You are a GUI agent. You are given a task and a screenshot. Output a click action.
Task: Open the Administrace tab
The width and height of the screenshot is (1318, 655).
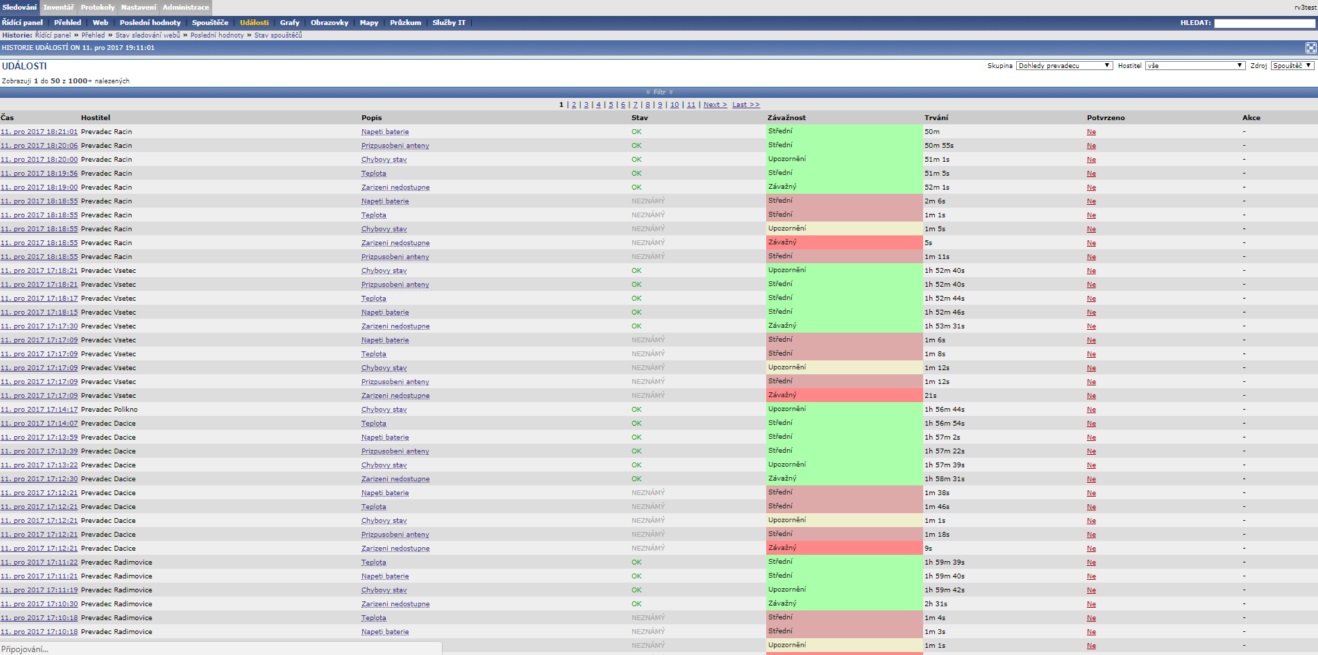[186, 7]
